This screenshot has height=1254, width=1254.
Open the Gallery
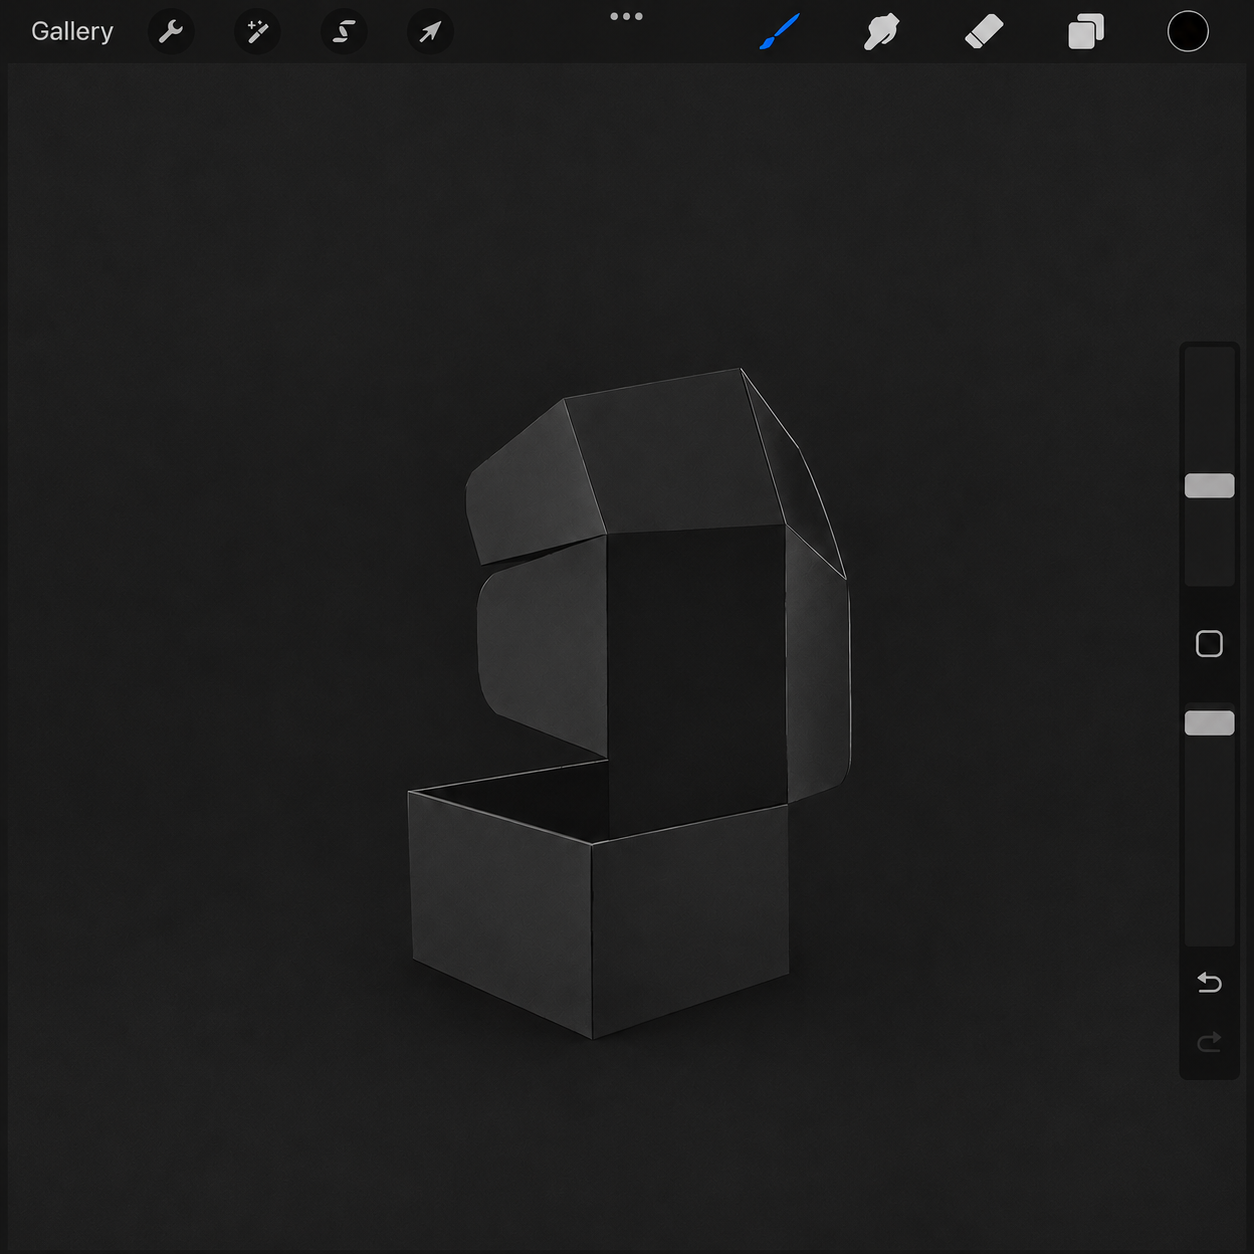[72, 31]
